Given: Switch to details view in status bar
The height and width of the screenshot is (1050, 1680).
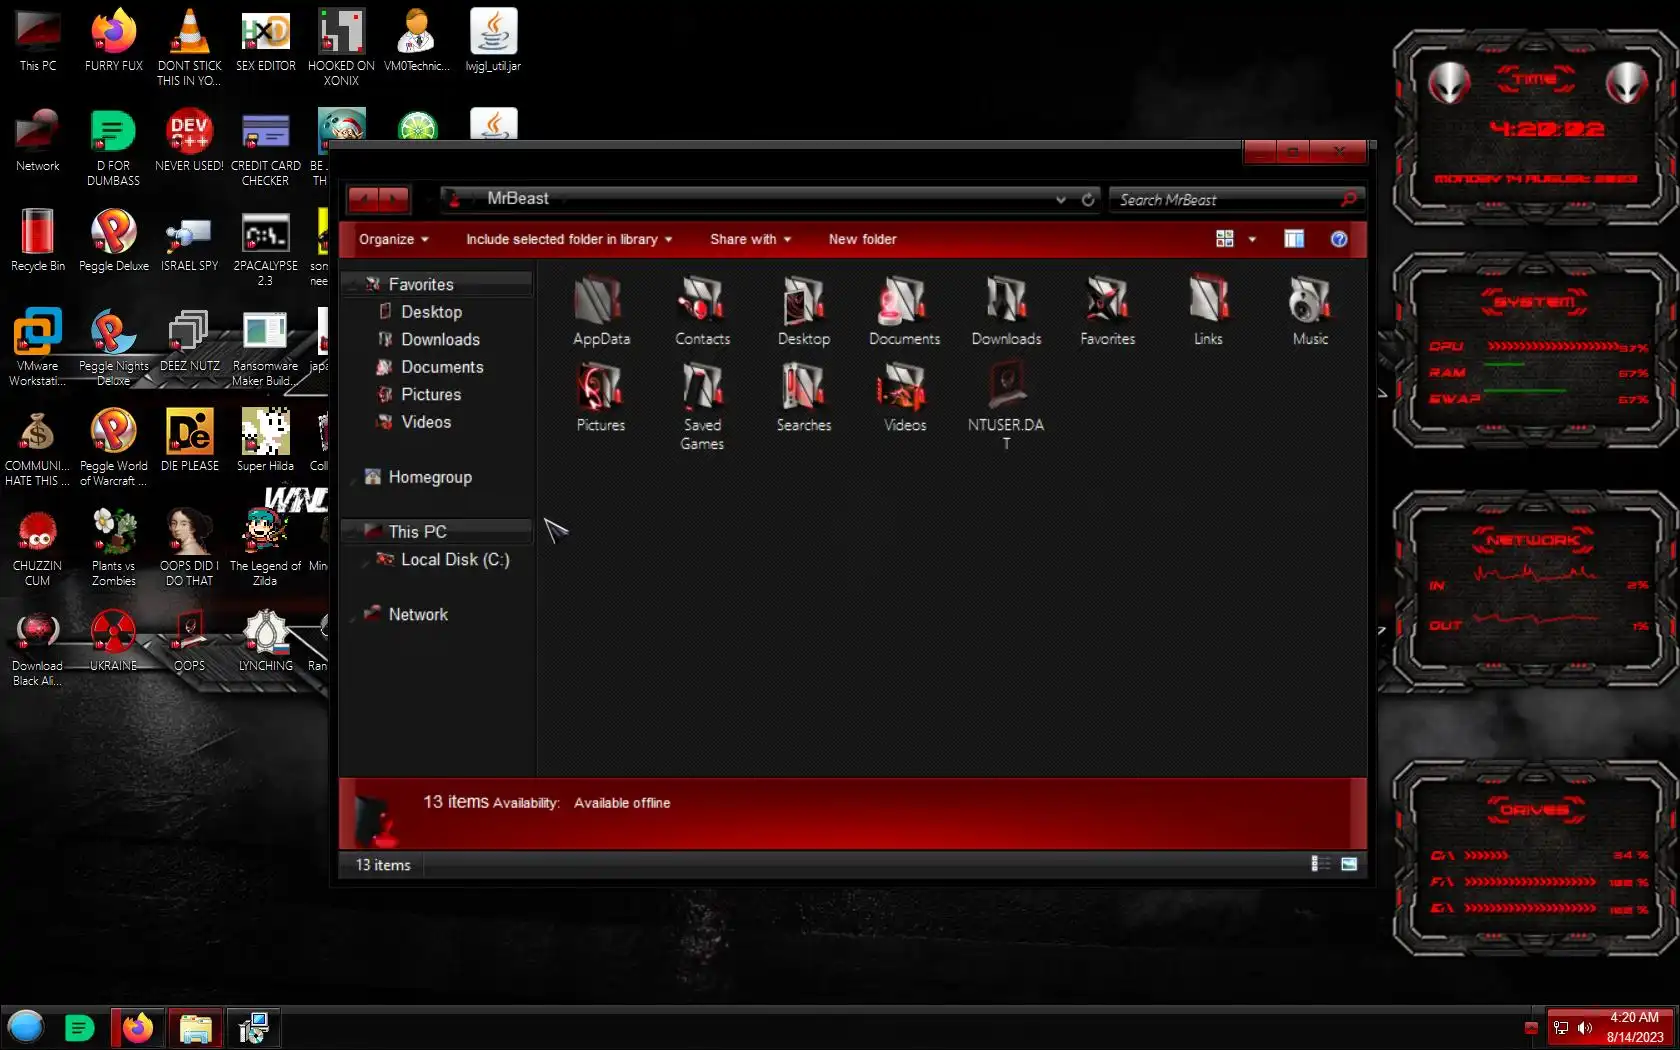Looking at the screenshot, I should pos(1321,864).
